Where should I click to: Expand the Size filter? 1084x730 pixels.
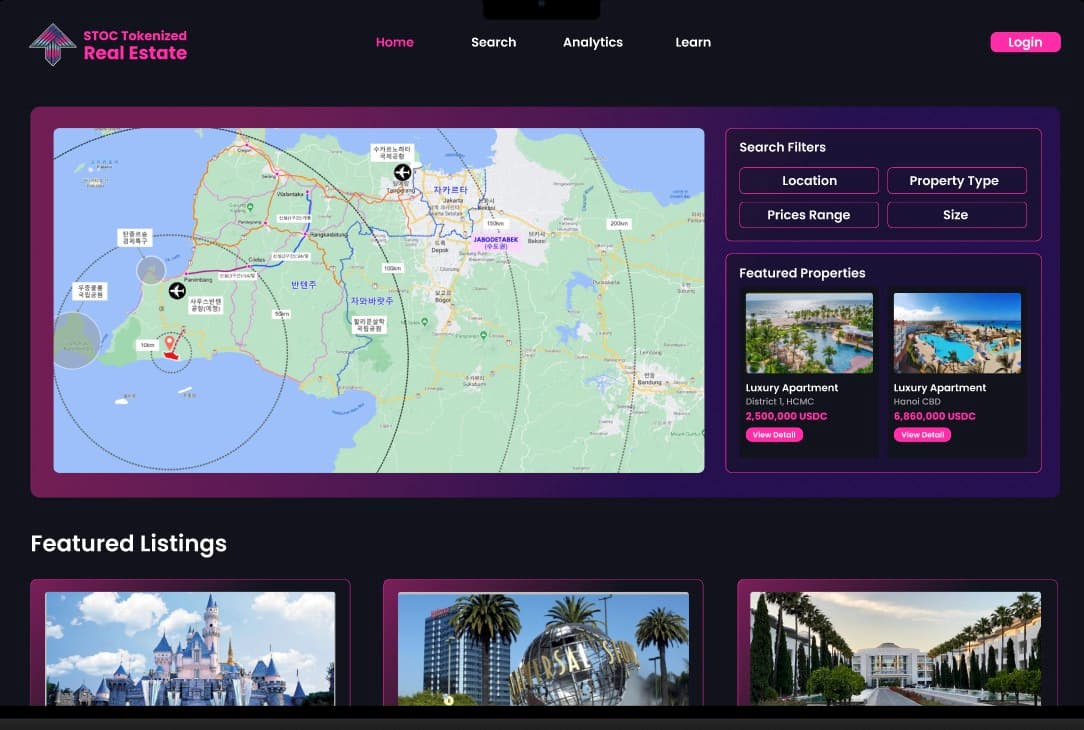[956, 215]
